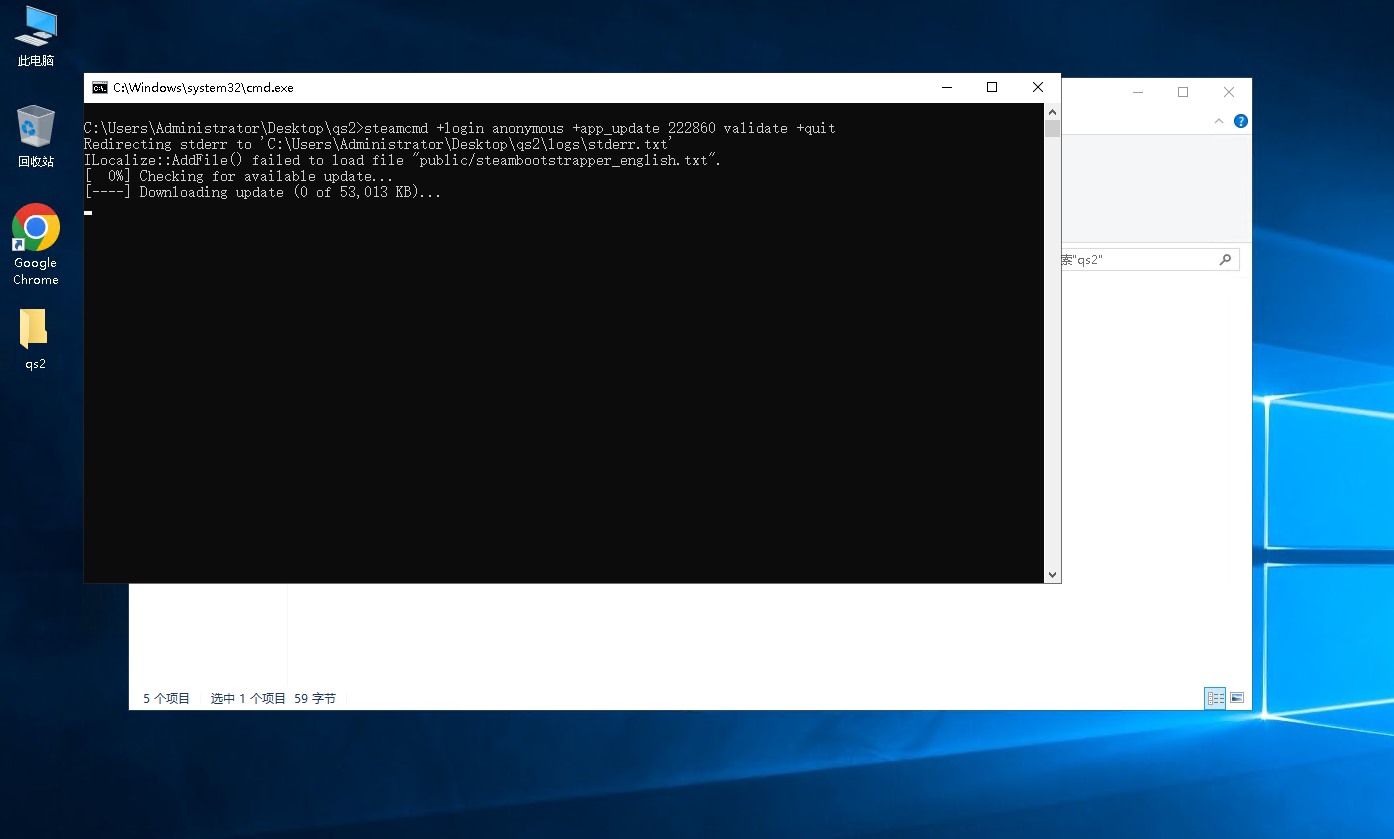
Task: Open the Google Chrome desktop shortcut
Action: [x=36, y=229]
